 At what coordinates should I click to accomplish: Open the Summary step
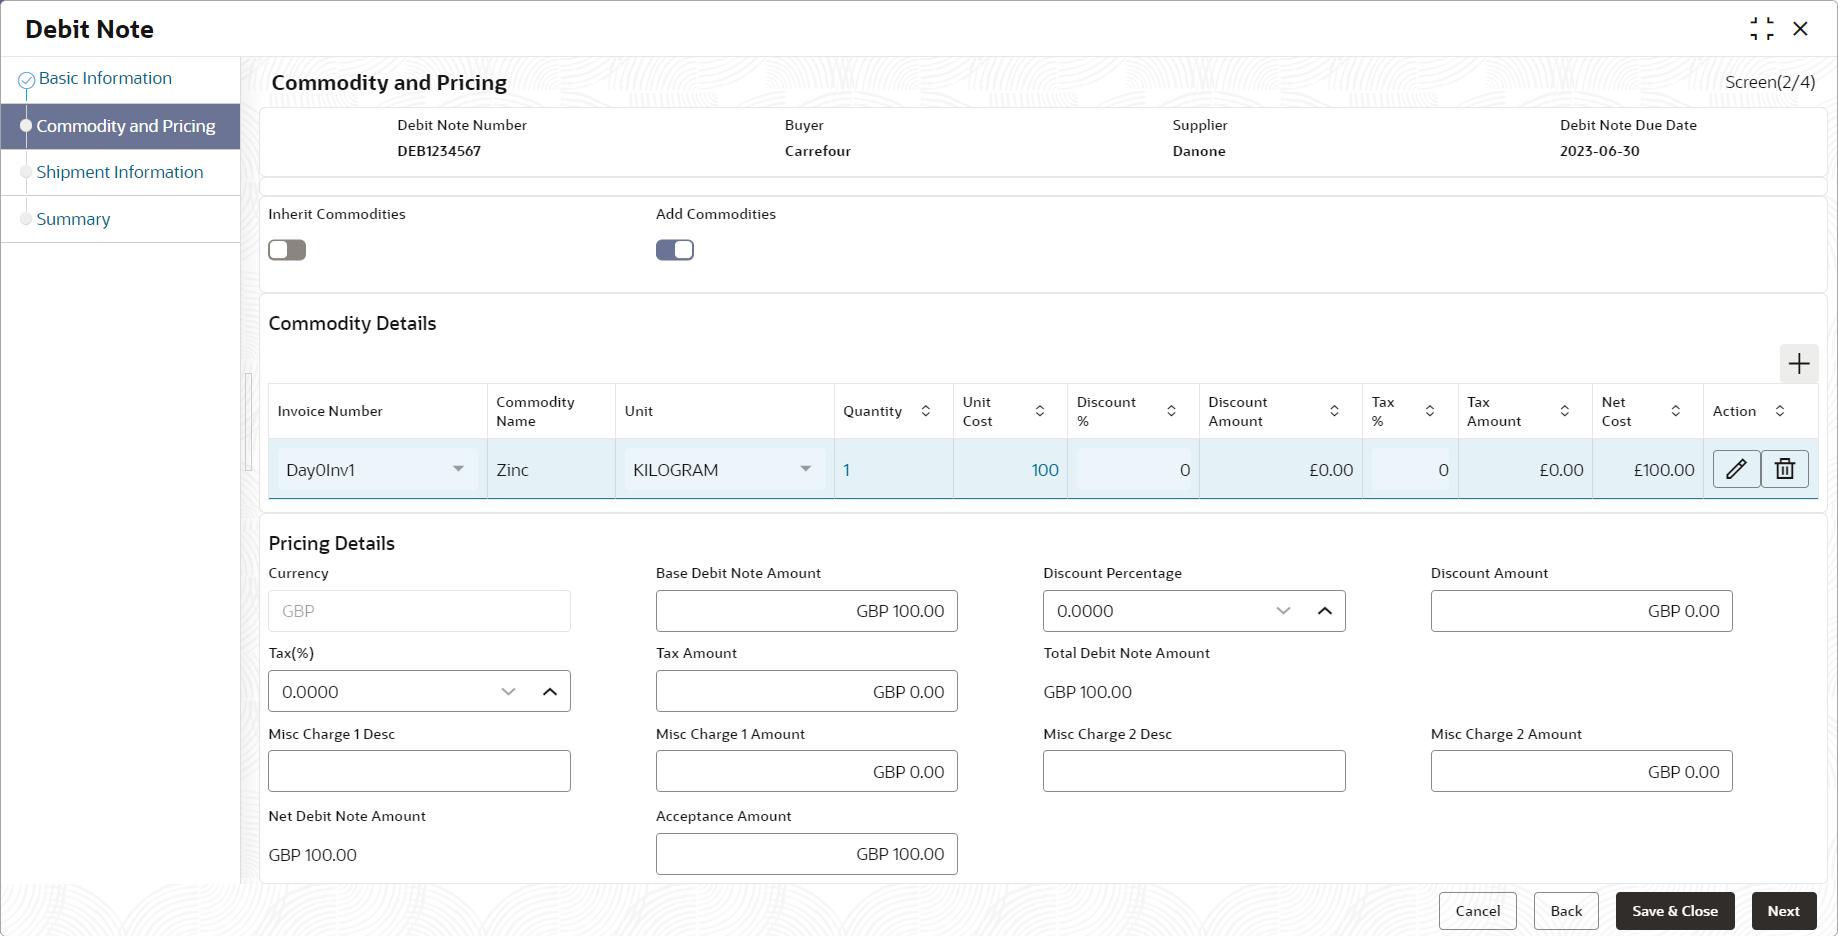[x=73, y=219]
